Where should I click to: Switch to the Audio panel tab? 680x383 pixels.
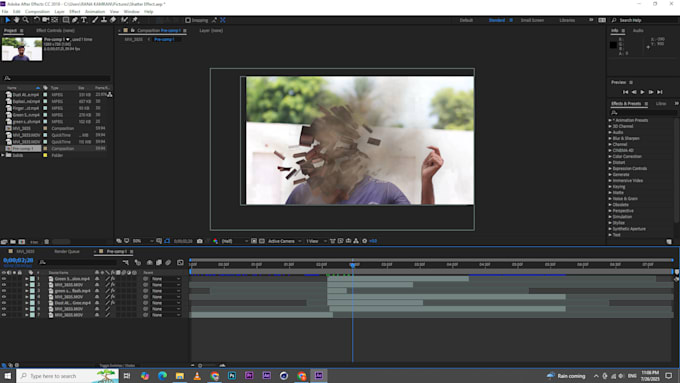pos(638,31)
